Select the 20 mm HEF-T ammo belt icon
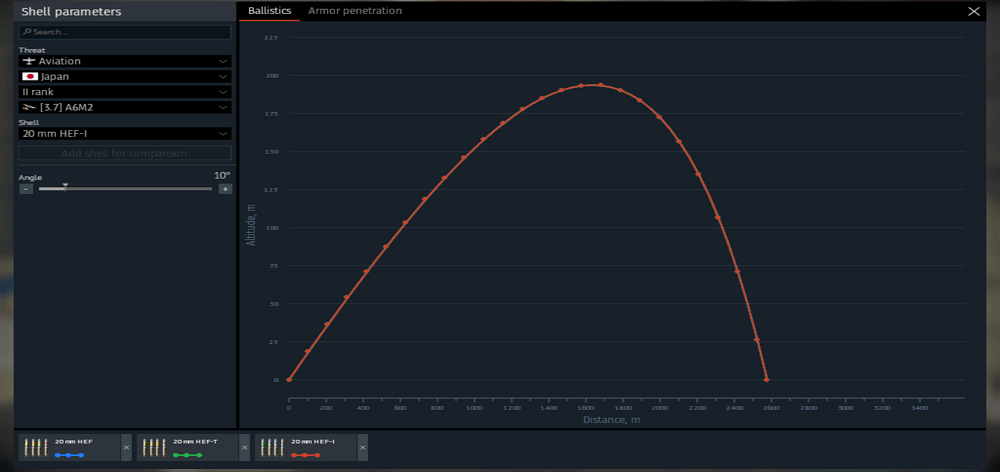1000x472 pixels. click(x=154, y=448)
